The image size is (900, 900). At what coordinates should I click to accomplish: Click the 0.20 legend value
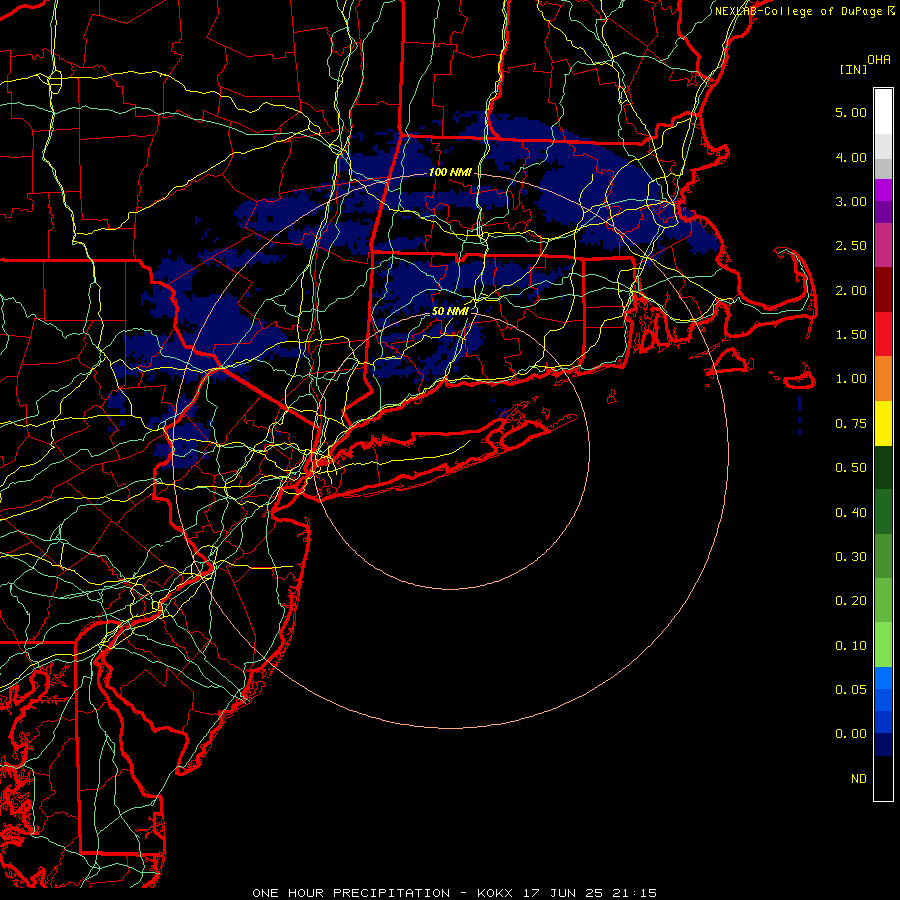click(851, 601)
